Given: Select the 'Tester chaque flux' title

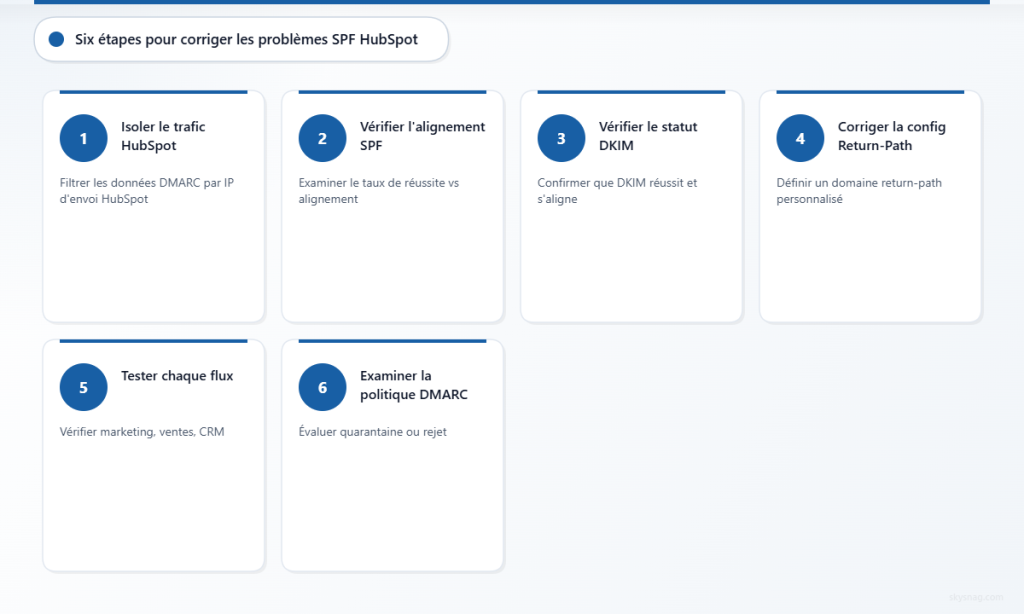Looking at the screenshot, I should tap(177, 376).
